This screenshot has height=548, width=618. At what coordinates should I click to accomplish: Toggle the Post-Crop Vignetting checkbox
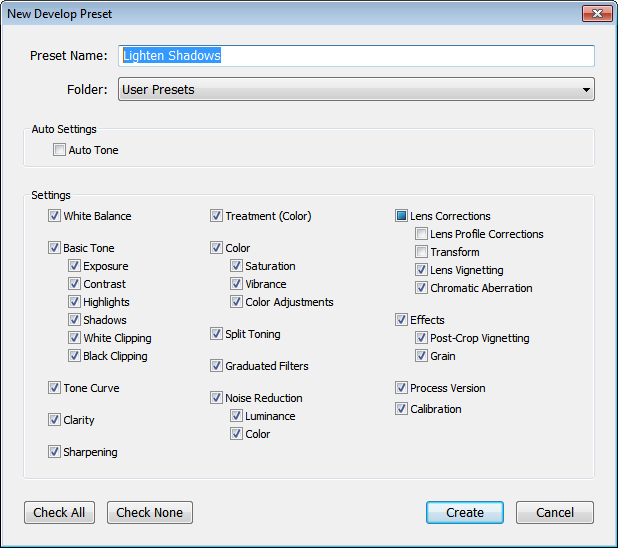[x=421, y=337]
